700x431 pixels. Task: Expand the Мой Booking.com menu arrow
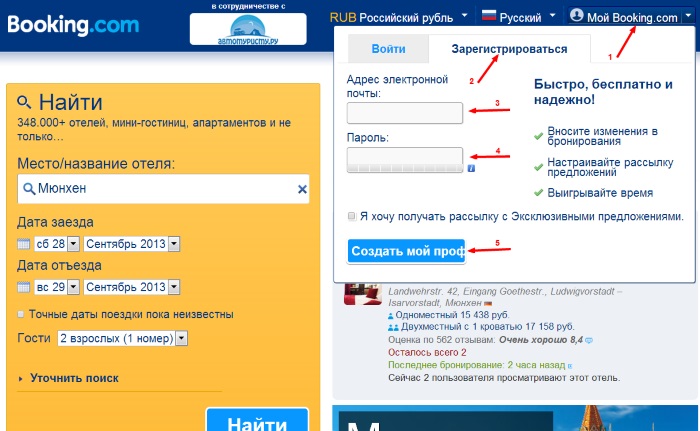pyautogui.click(x=688, y=16)
